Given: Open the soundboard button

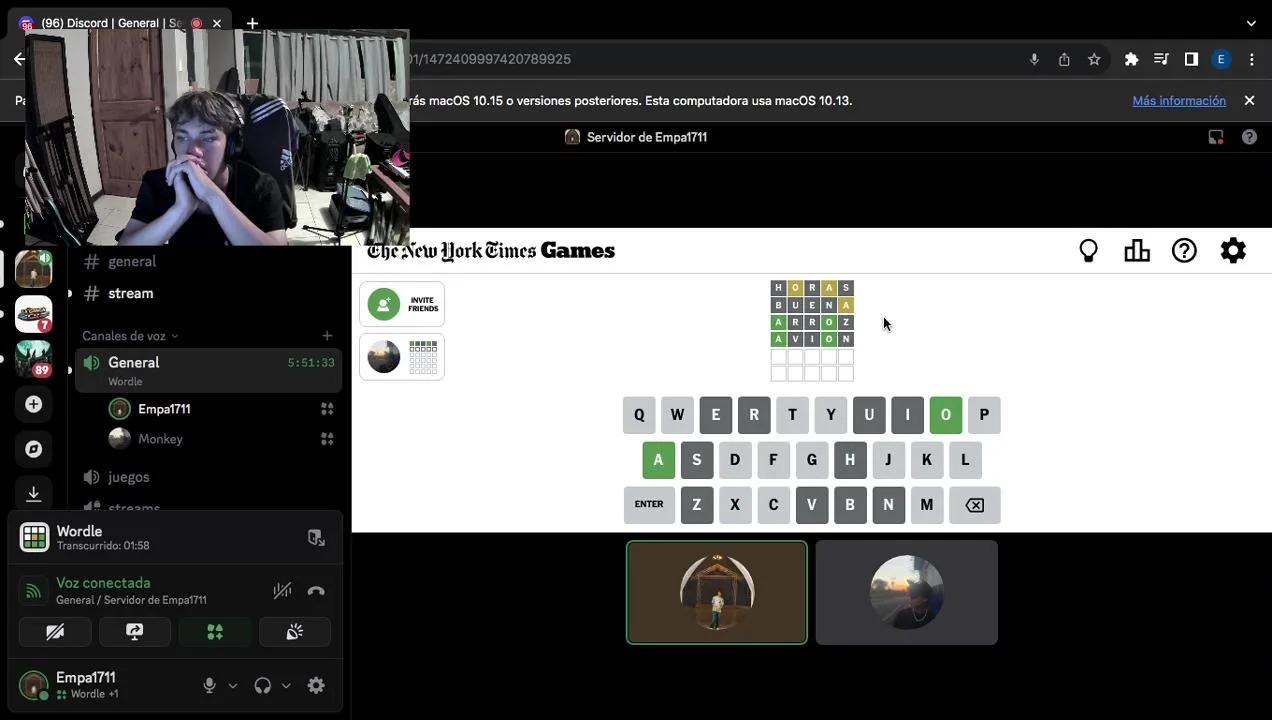Looking at the screenshot, I should point(295,632).
